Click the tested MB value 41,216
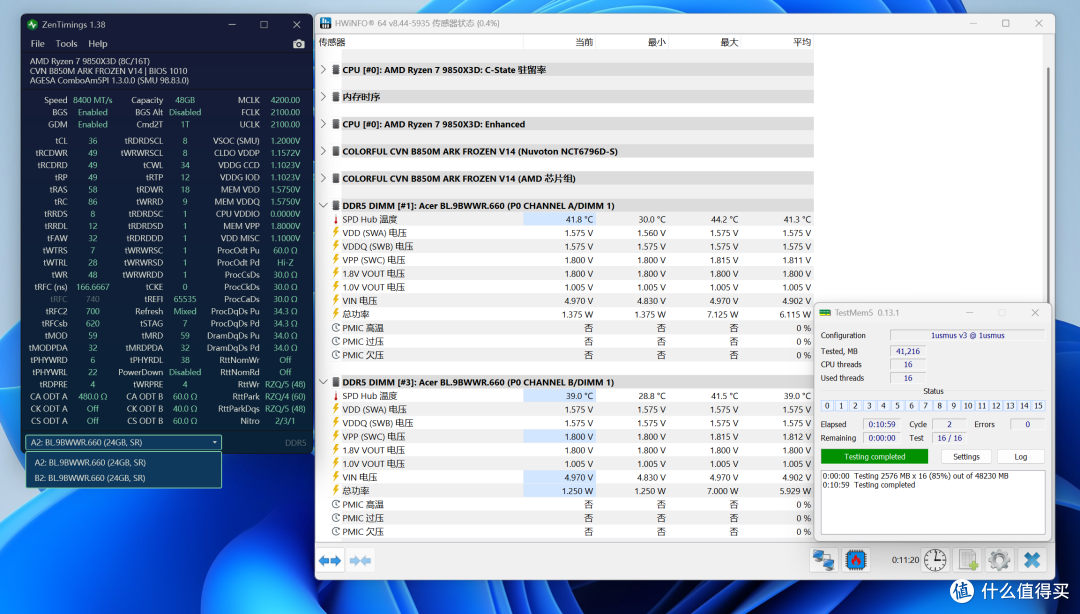Viewport: 1080px width, 614px height. pyautogui.click(x=907, y=351)
